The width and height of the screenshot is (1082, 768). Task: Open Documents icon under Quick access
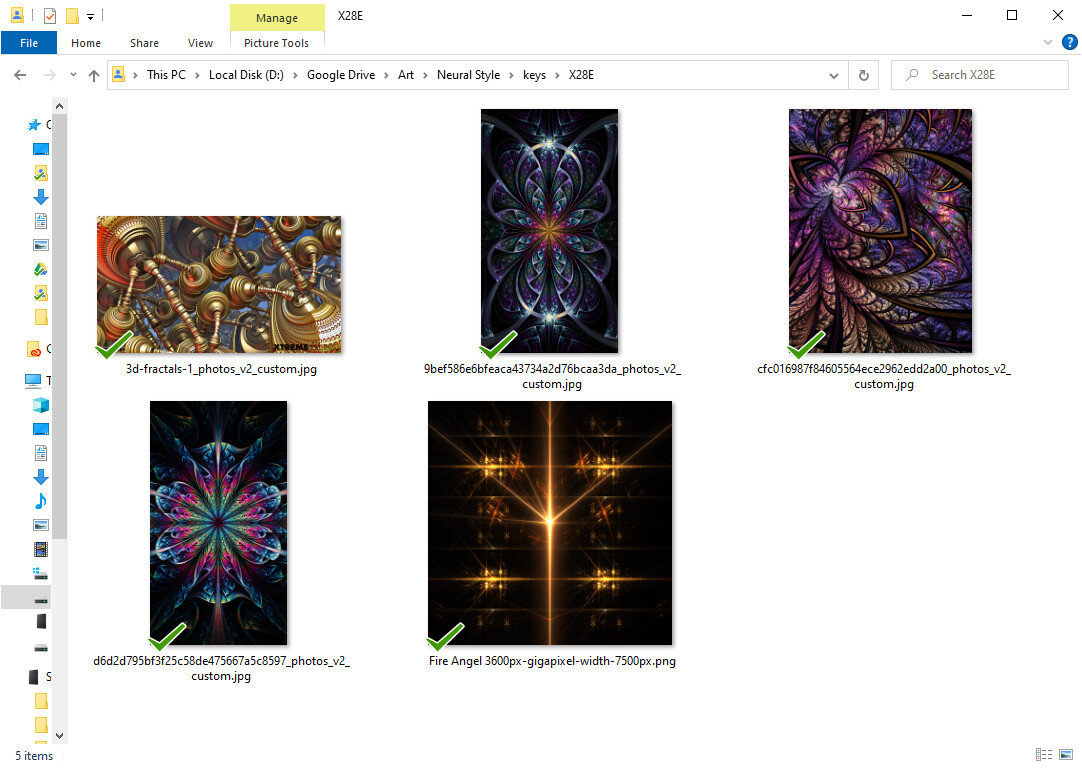41,221
